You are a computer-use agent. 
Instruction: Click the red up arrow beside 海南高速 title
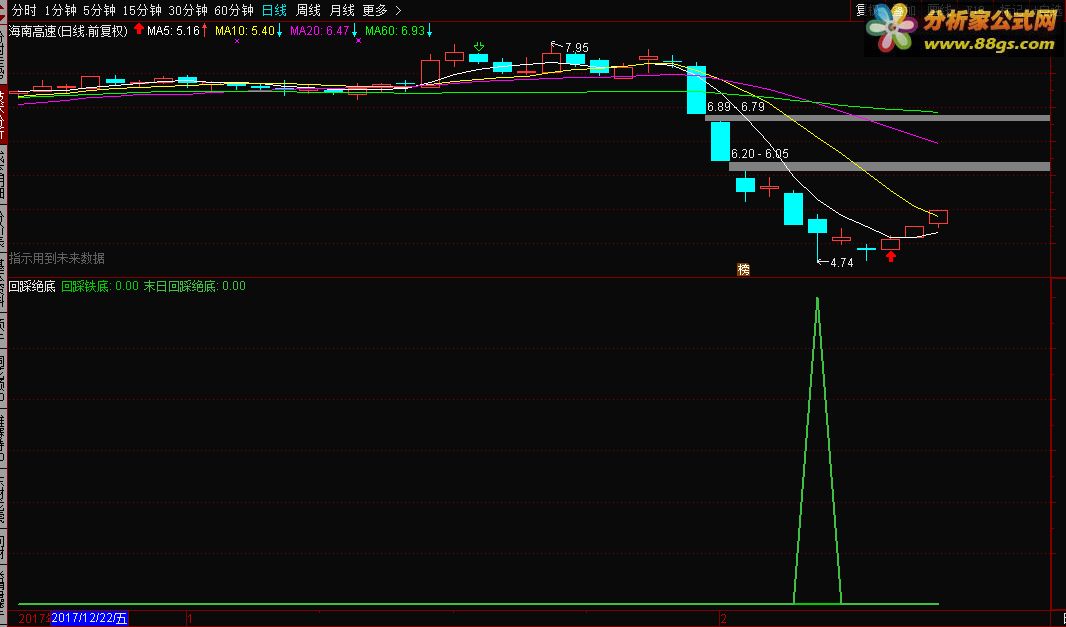point(139,29)
